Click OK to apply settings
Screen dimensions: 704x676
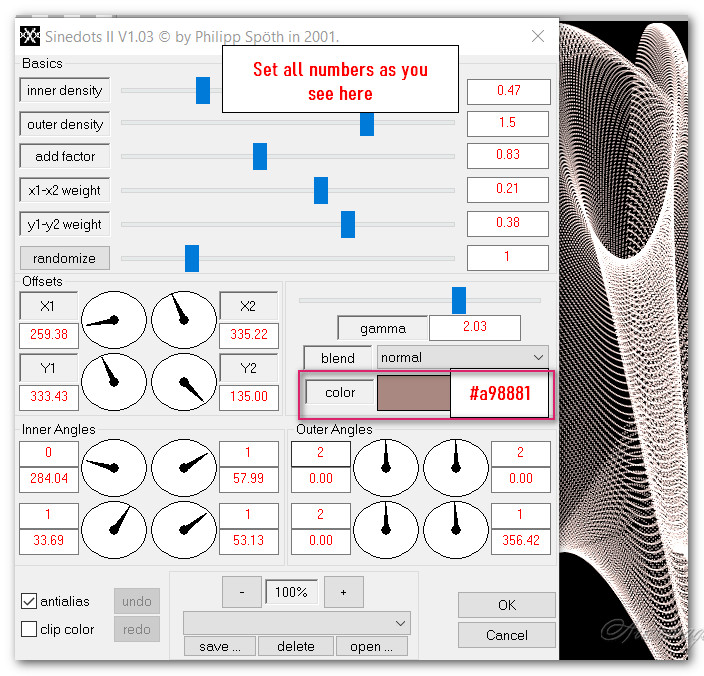click(506, 605)
